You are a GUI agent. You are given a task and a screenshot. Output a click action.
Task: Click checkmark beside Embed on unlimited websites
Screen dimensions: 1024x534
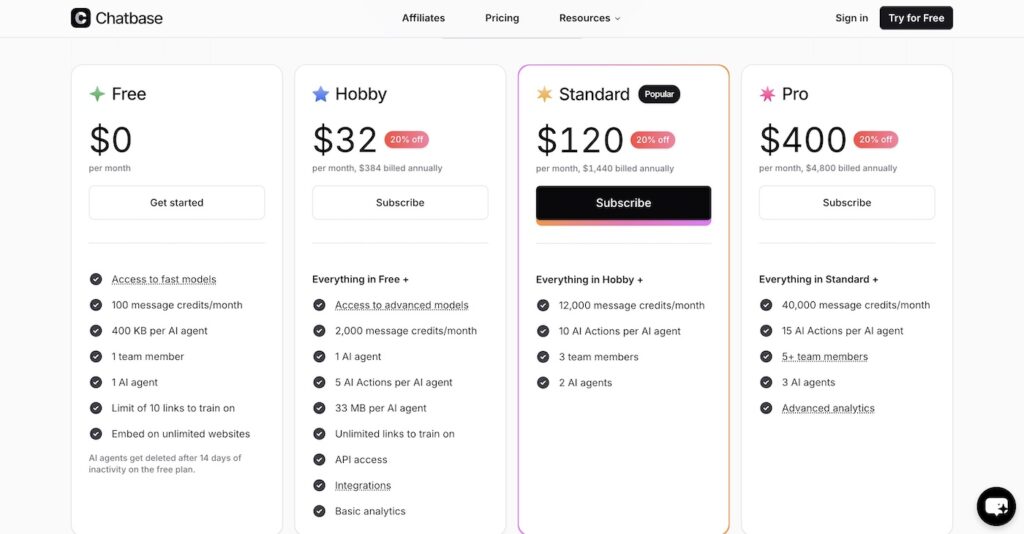point(96,433)
